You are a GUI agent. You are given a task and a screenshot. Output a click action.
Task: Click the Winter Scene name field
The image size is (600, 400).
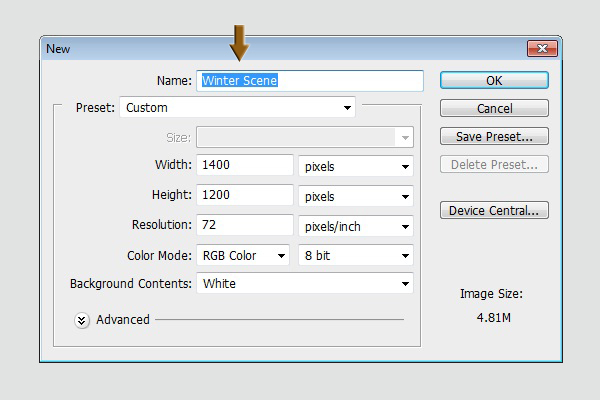pyautogui.click(x=310, y=80)
